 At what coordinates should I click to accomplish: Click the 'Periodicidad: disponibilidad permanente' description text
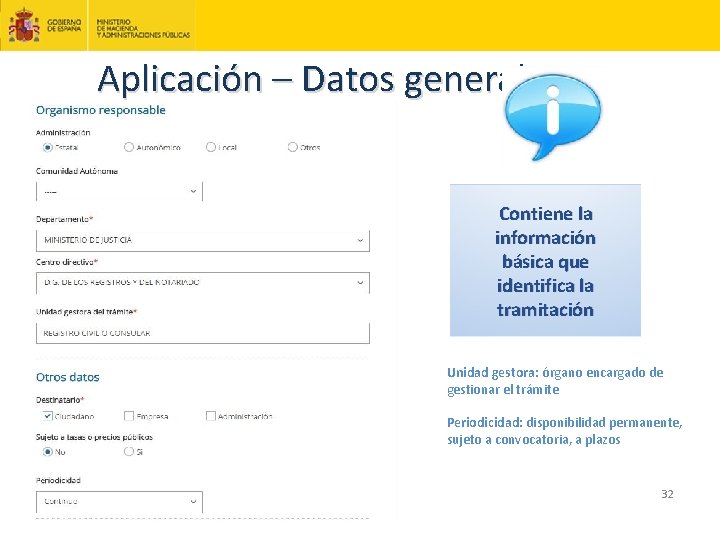tap(564, 431)
